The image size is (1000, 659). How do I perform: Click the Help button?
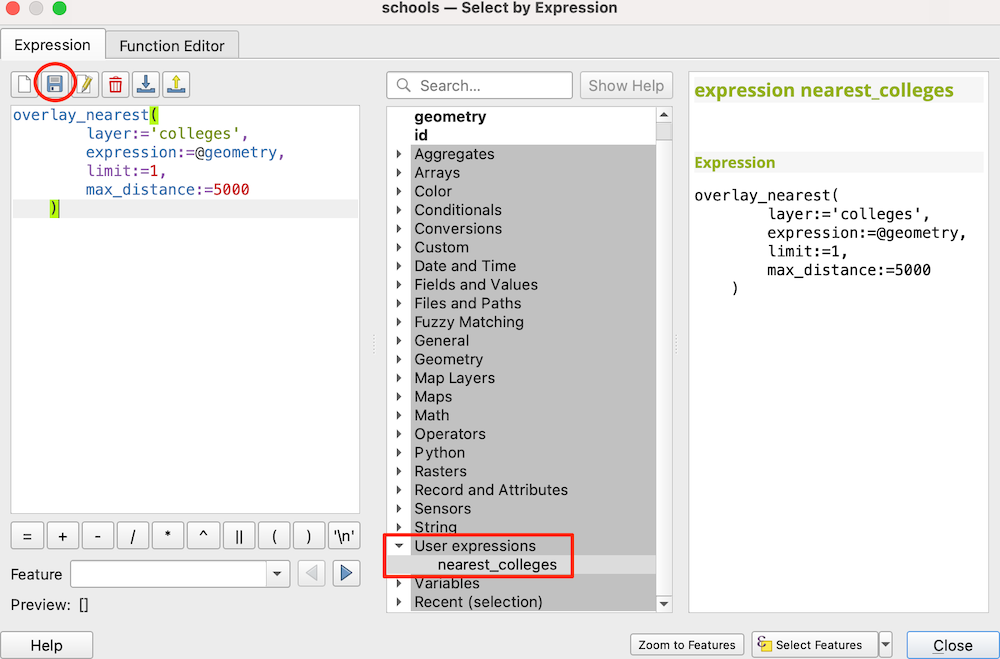(x=47, y=645)
